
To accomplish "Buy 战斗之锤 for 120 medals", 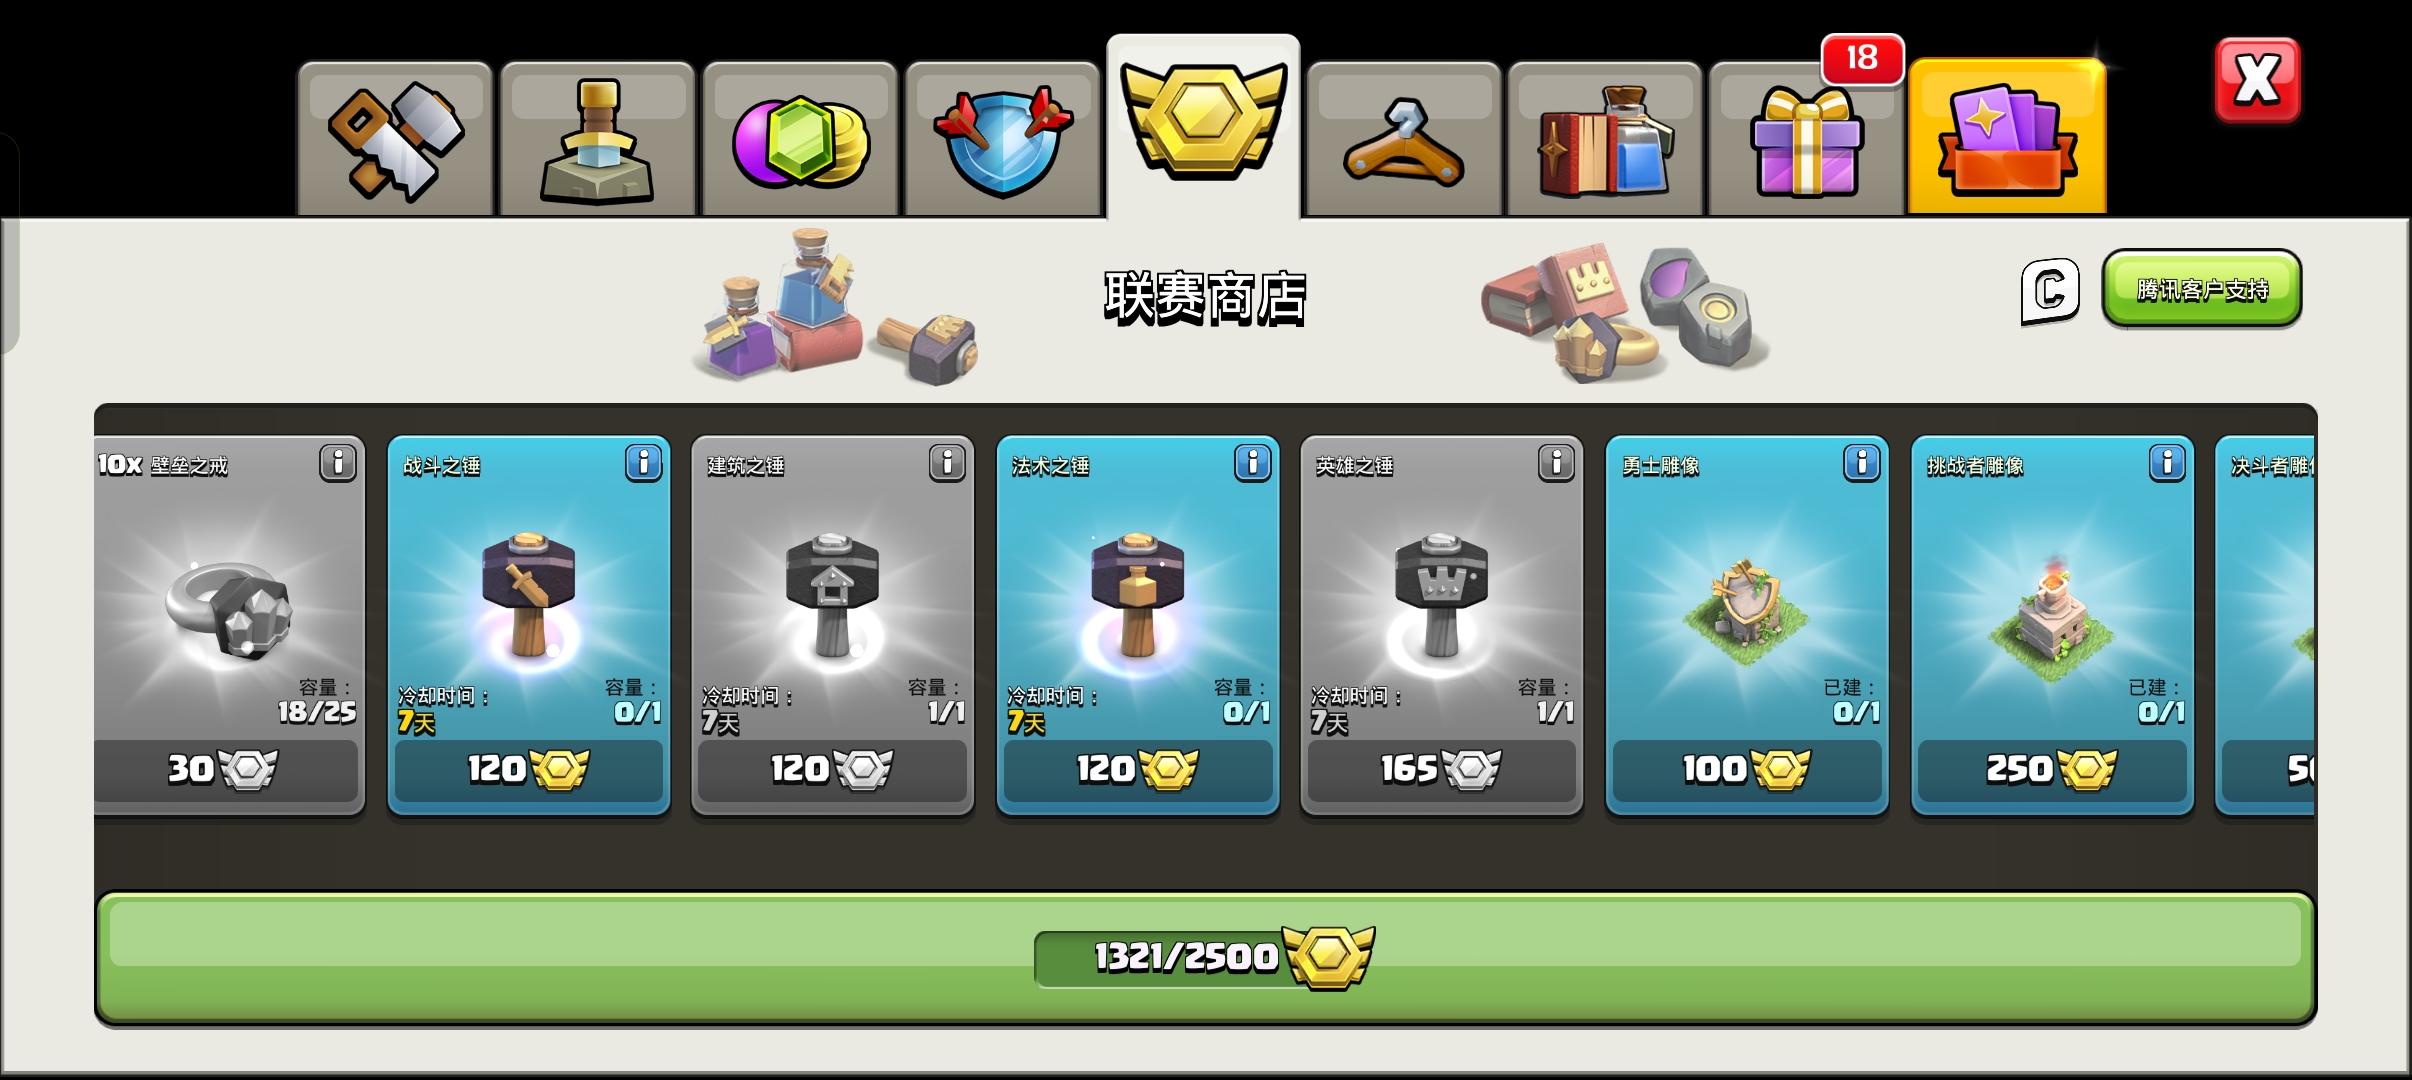I will click(529, 769).
